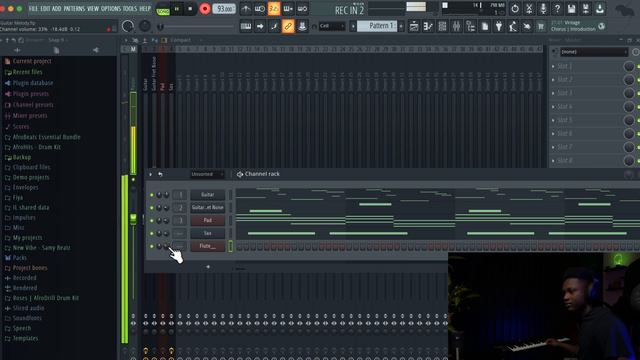Click the scissors audio editor icon
The height and width of the screenshot is (360, 640).
pos(529,9)
